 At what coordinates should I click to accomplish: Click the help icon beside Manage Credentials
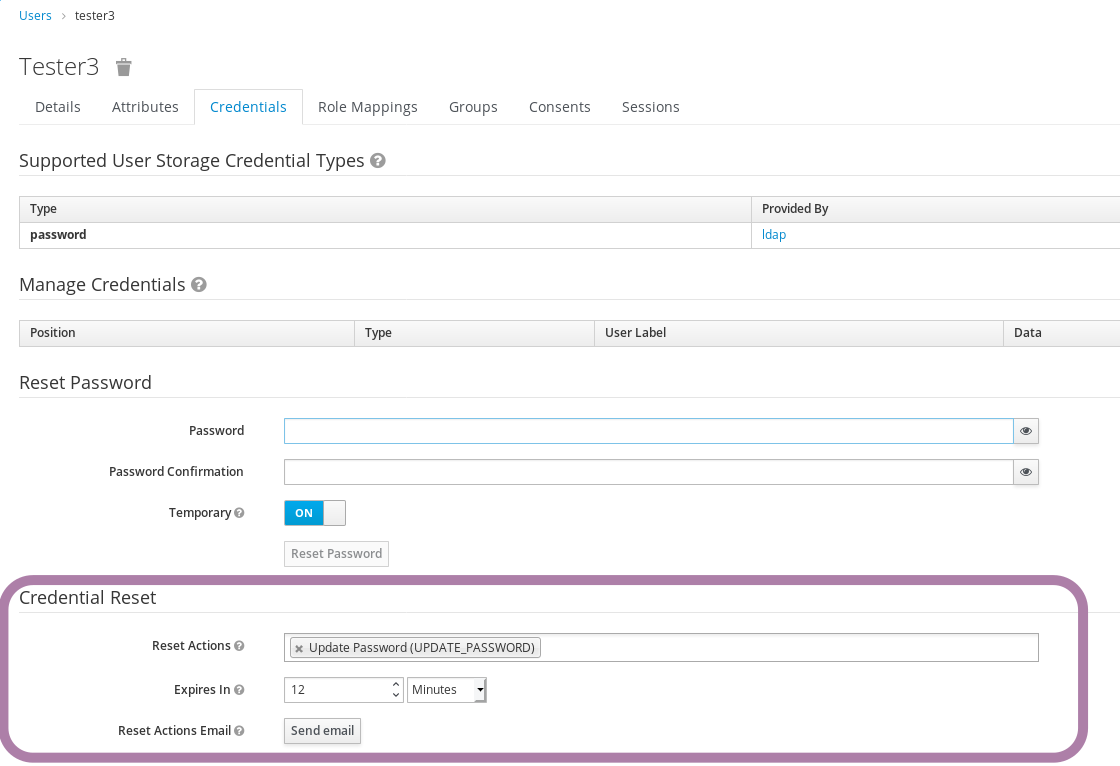click(x=199, y=285)
